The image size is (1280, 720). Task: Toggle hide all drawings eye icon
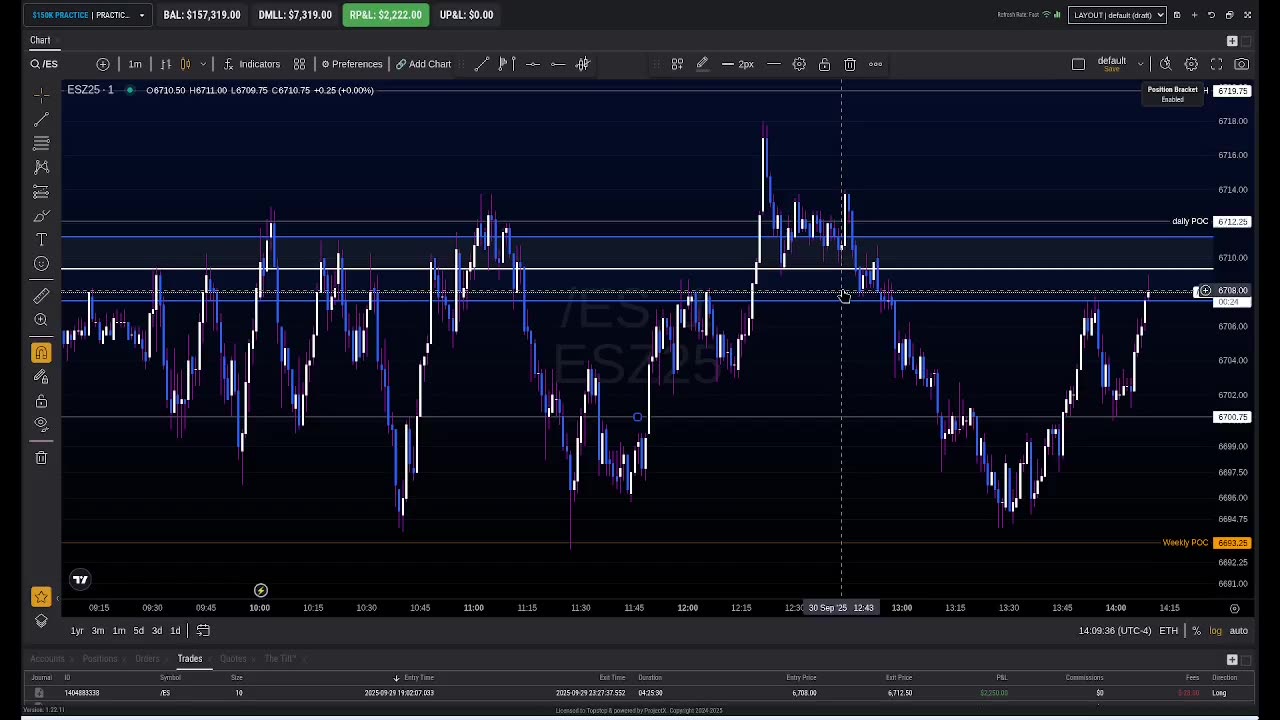pyautogui.click(x=41, y=424)
